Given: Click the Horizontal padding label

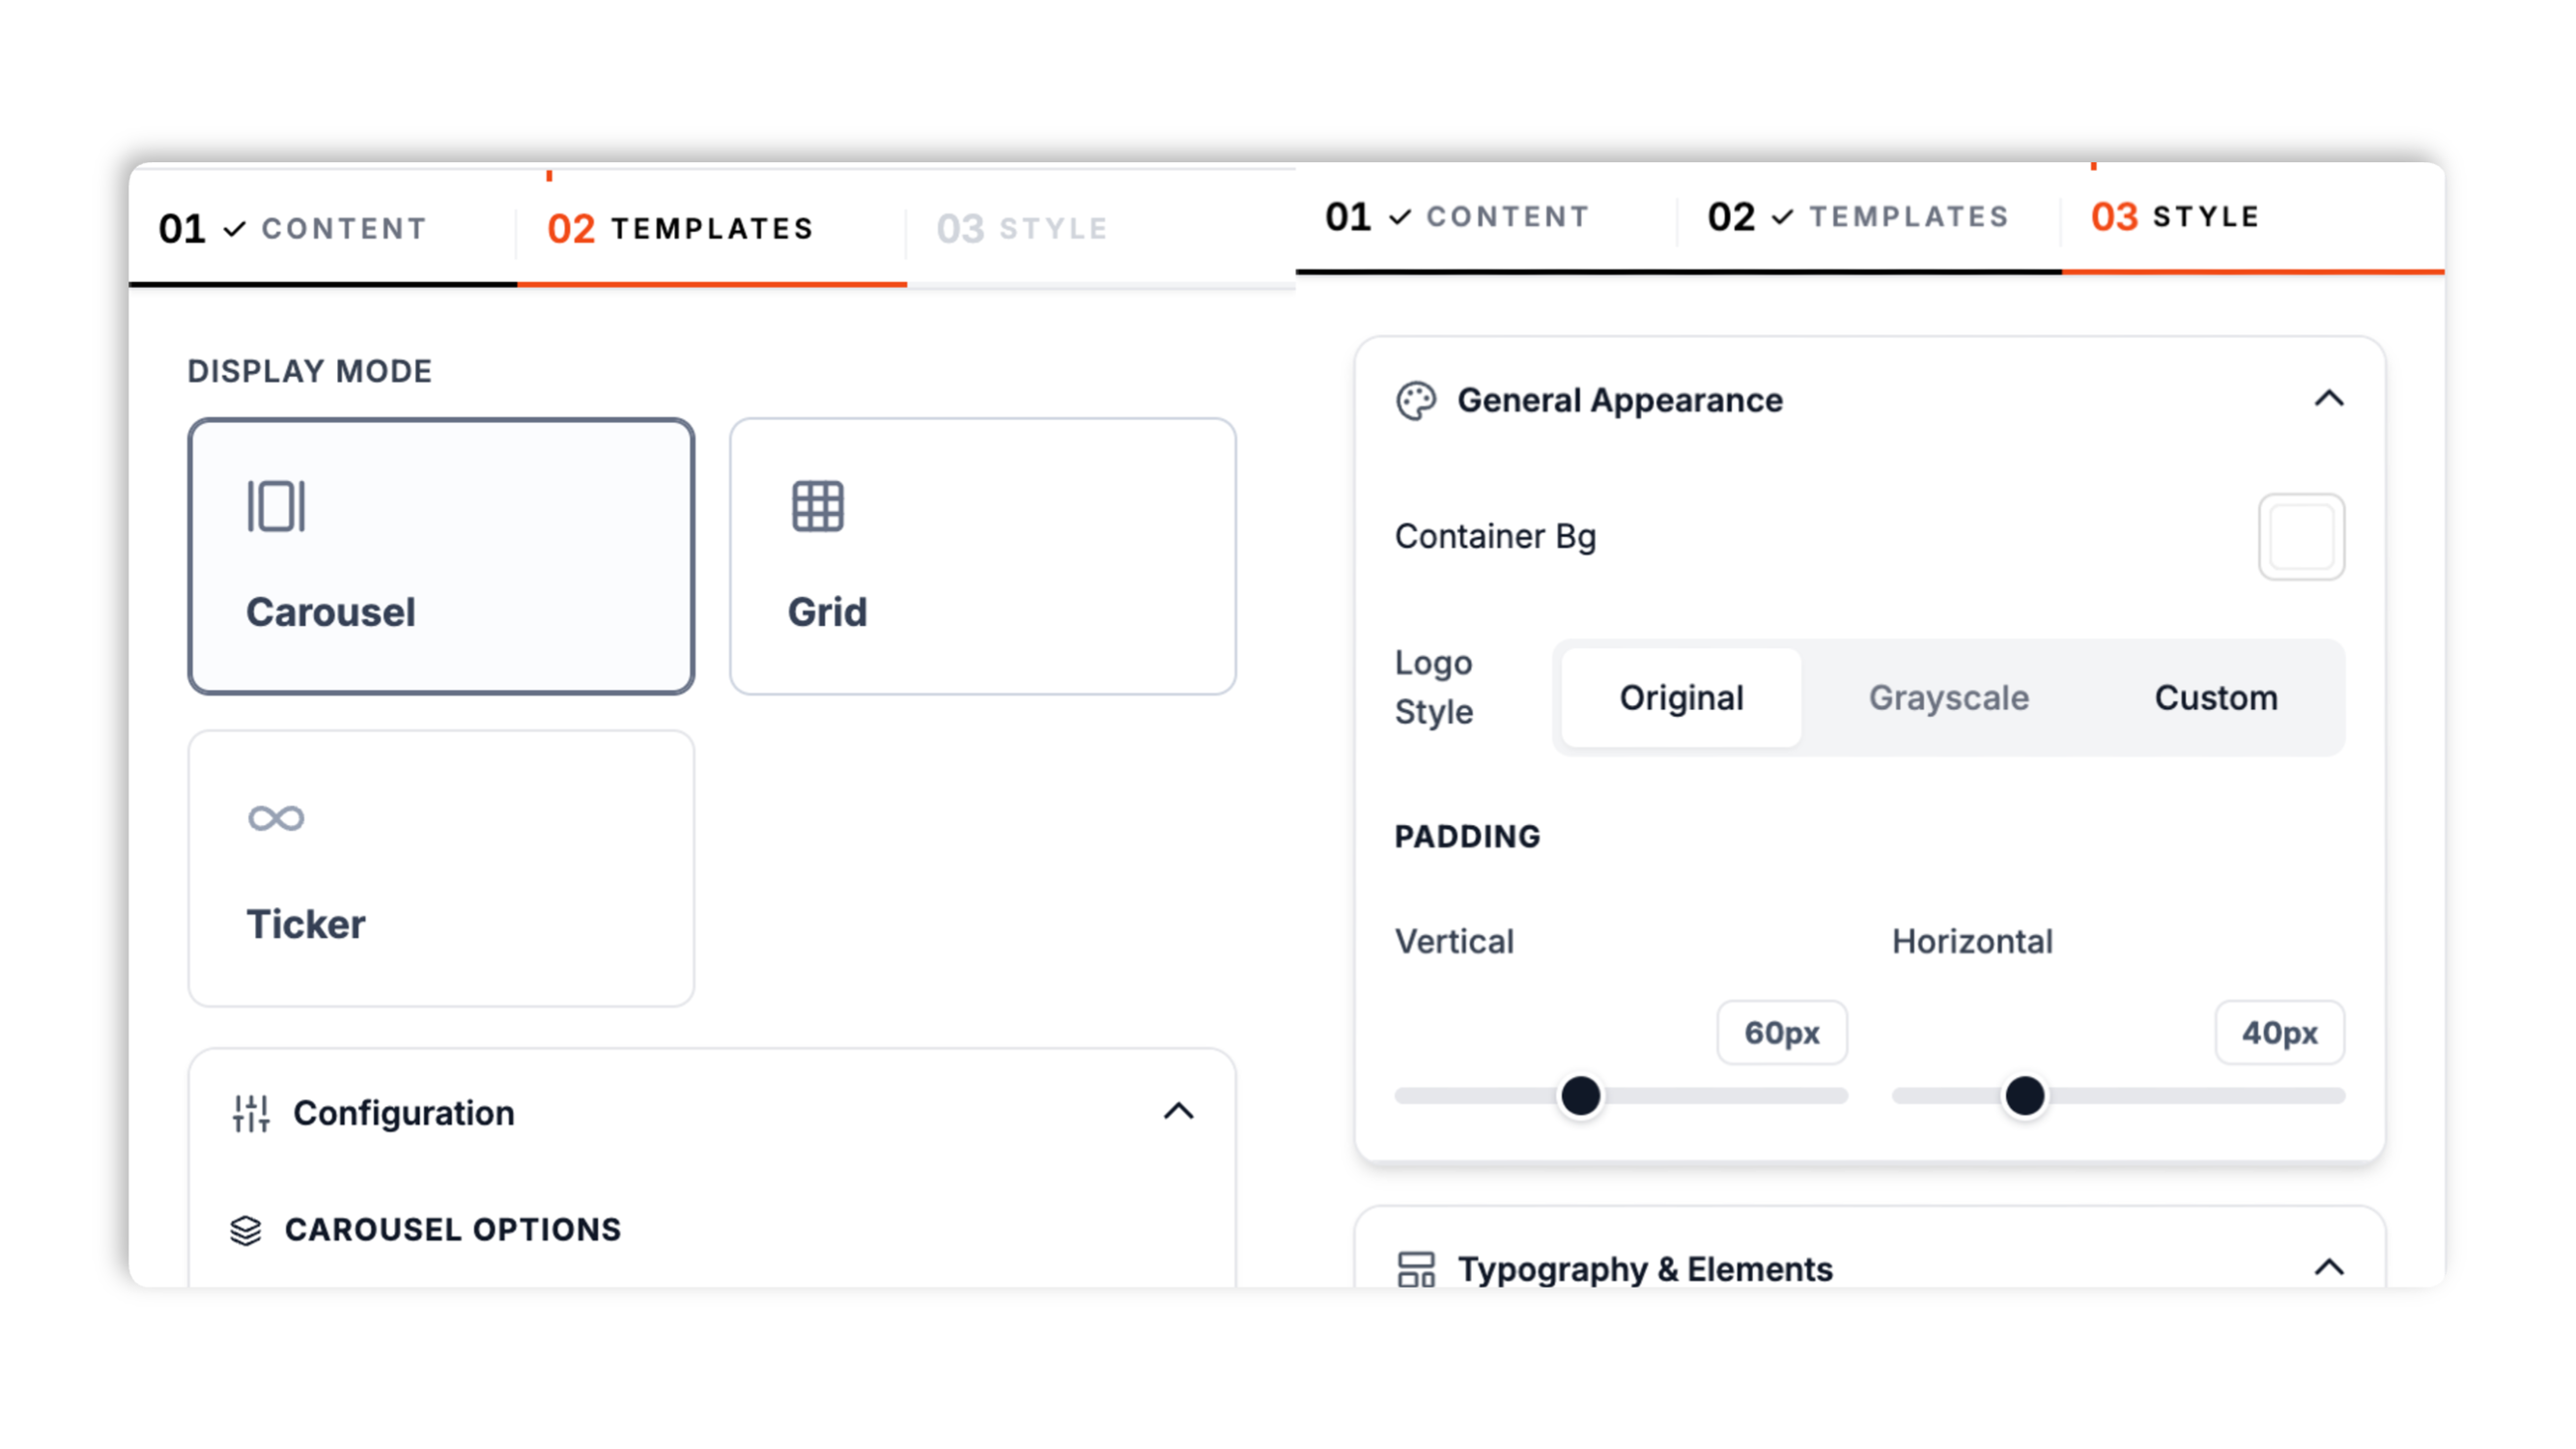Looking at the screenshot, I should (1972, 942).
